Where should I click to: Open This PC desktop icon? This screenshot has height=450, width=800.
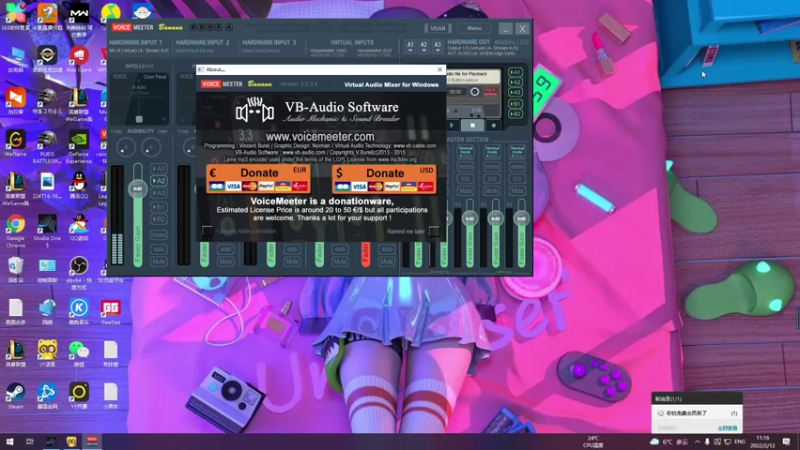[15, 59]
